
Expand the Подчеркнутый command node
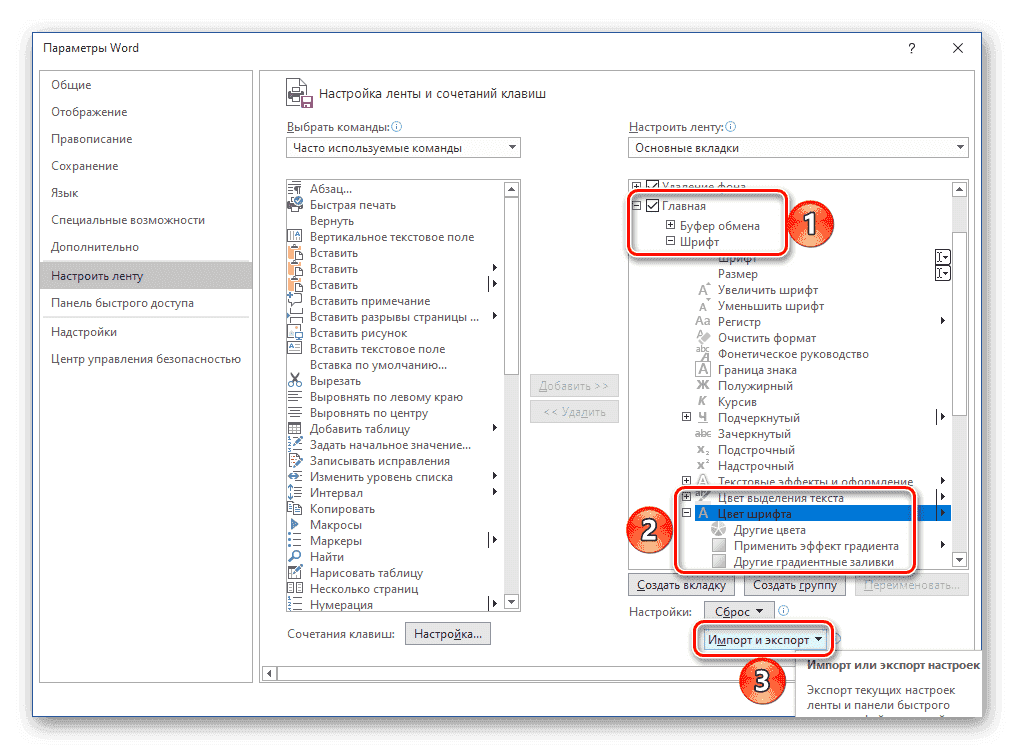686,417
